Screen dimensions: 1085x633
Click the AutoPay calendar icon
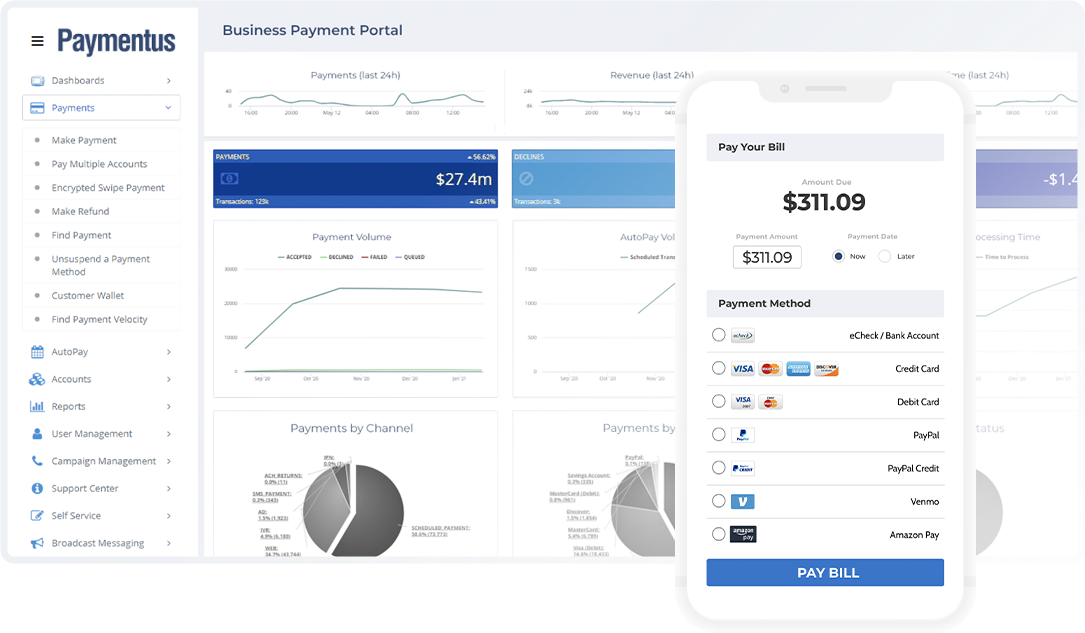(x=37, y=352)
